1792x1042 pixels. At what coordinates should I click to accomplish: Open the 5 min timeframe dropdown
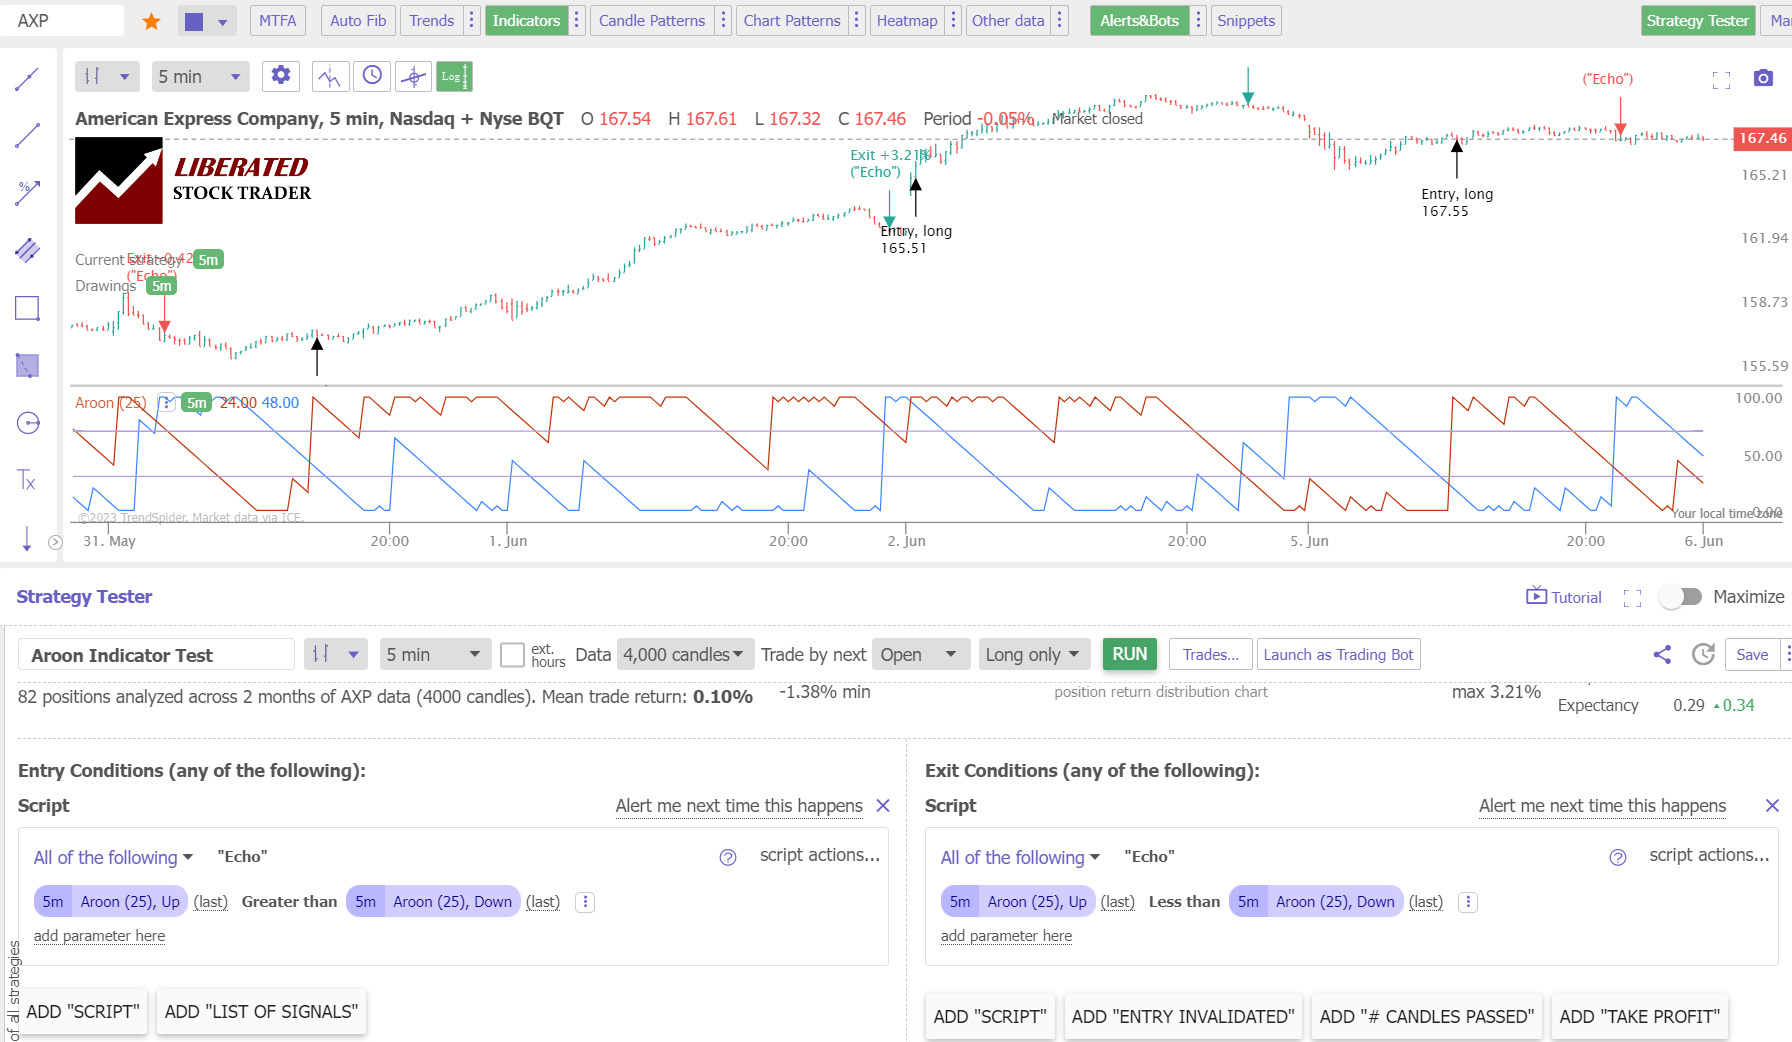(200, 76)
